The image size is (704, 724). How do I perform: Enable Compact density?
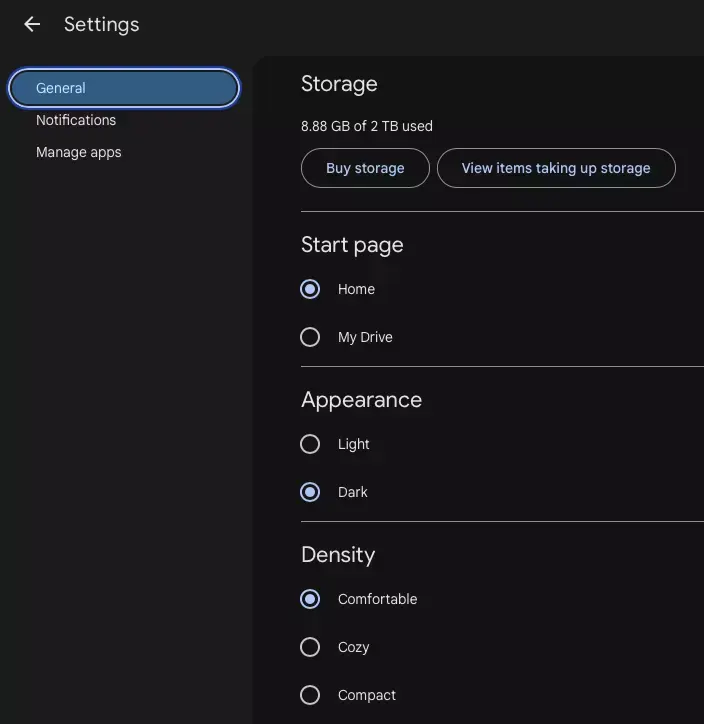pyautogui.click(x=310, y=695)
